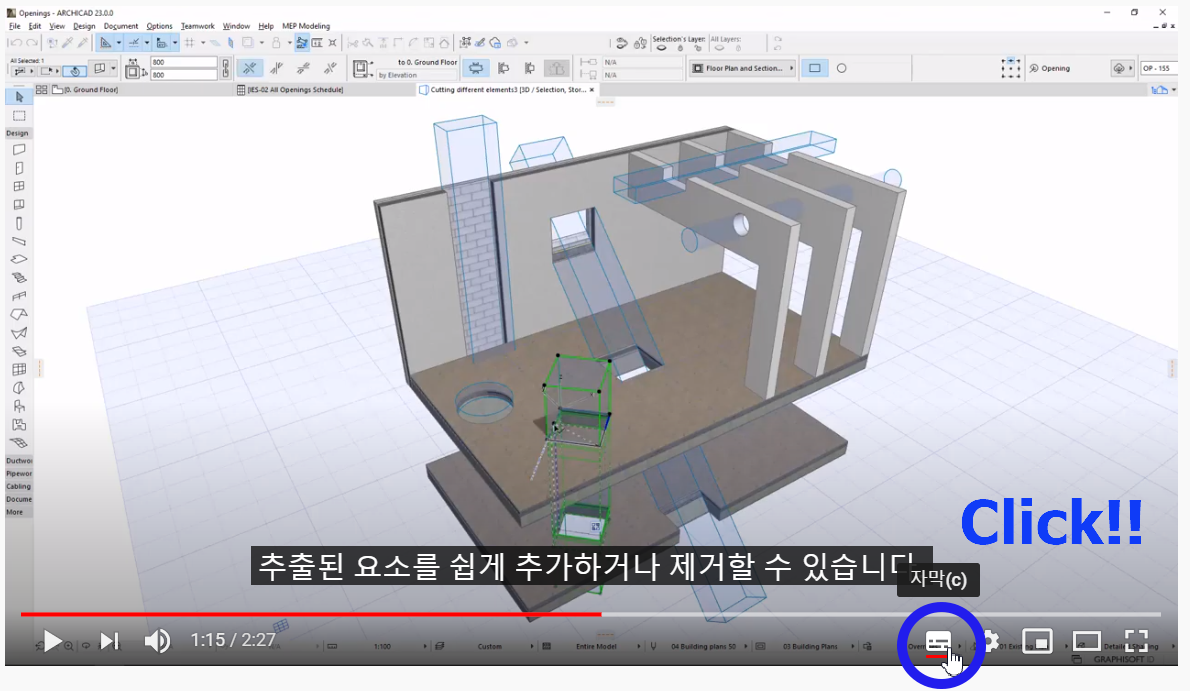
Task: Toggle width-height chain link lock
Action: pyautogui.click(x=225, y=68)
